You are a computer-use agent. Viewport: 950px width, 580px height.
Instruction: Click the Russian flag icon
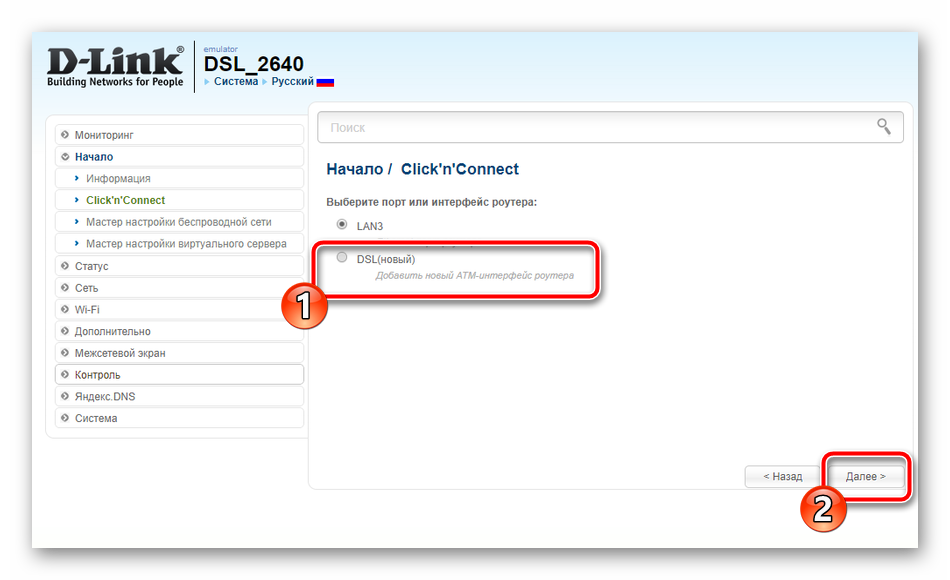[x=325, y=82]
